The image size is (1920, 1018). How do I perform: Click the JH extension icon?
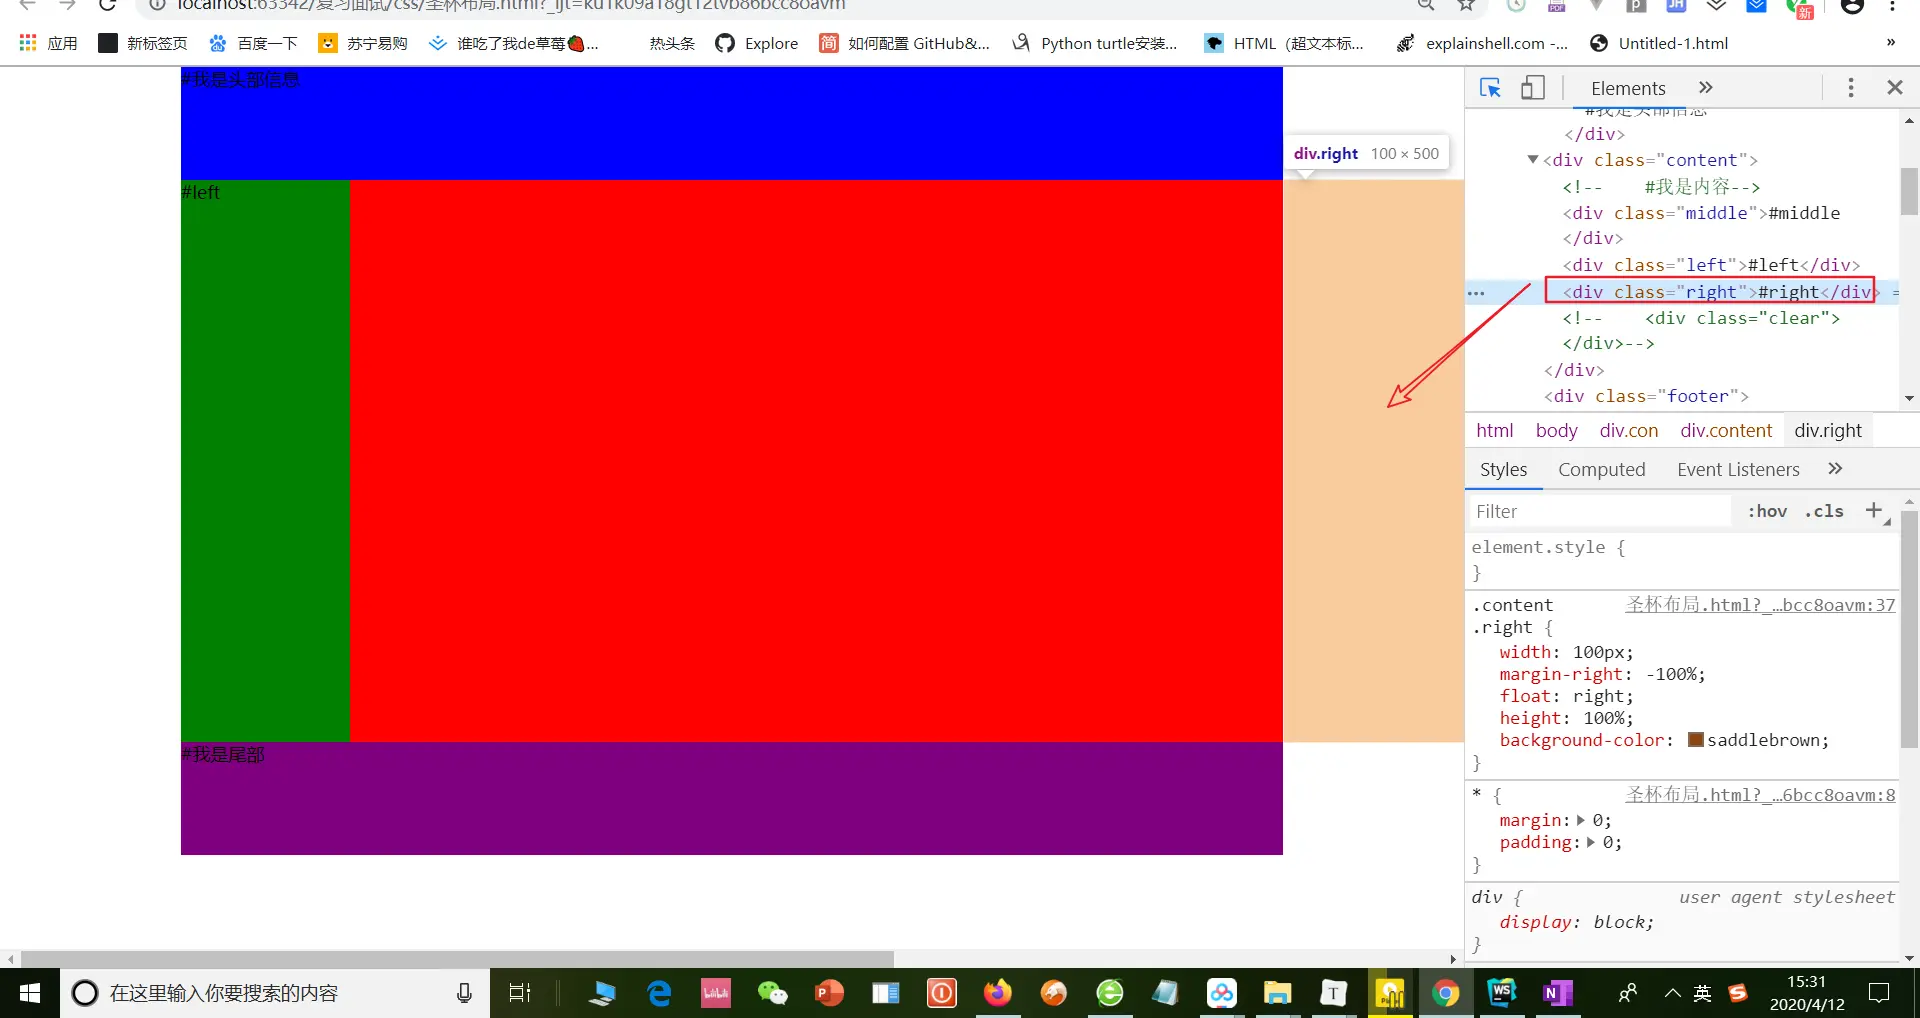[1676, 5]
